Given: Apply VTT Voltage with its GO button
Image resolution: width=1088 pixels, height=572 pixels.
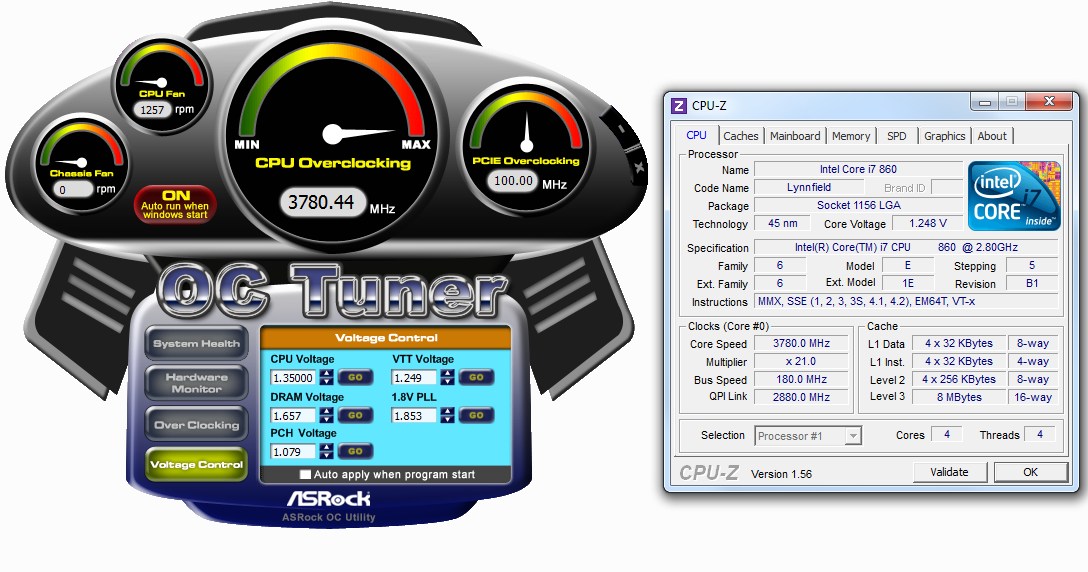Looking at the screenshot, I should tap(476, 378).
